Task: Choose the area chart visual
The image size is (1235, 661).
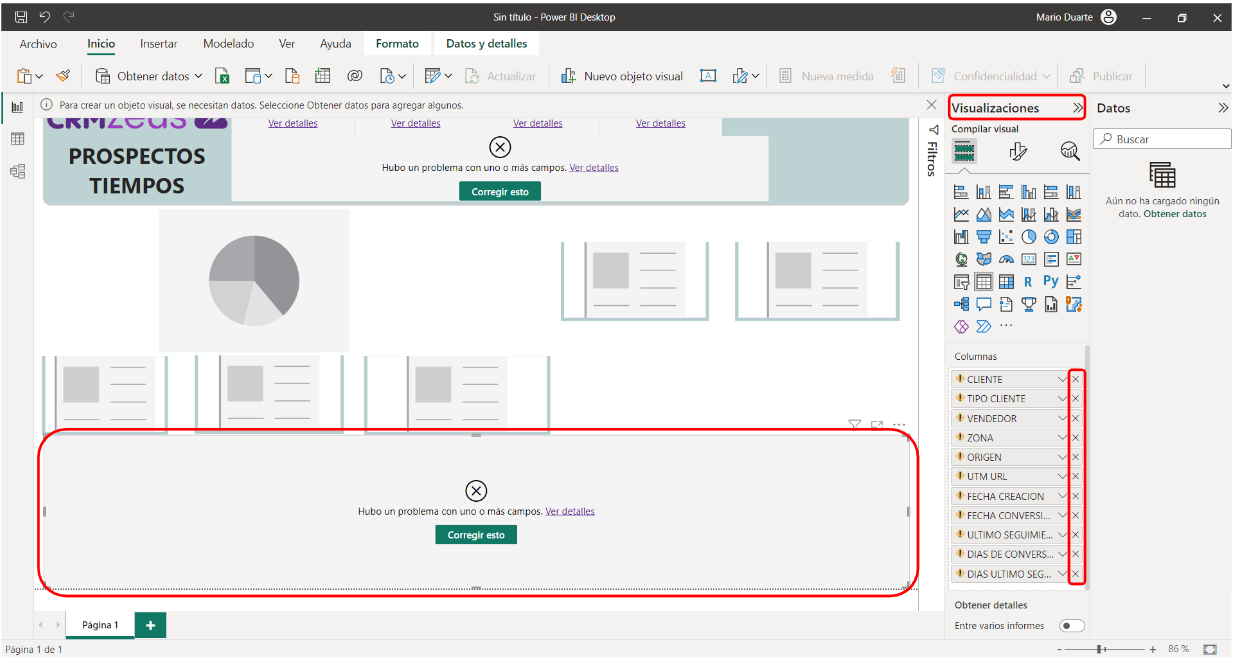Action: point(984,214)
